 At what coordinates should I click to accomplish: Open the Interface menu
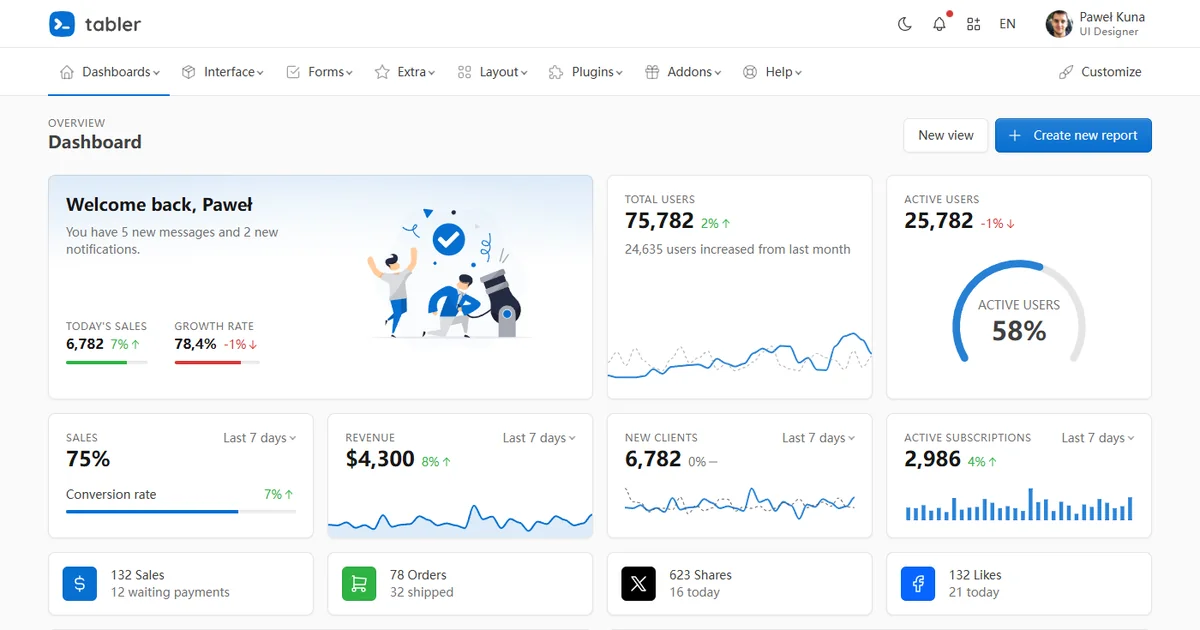(222, 72)
